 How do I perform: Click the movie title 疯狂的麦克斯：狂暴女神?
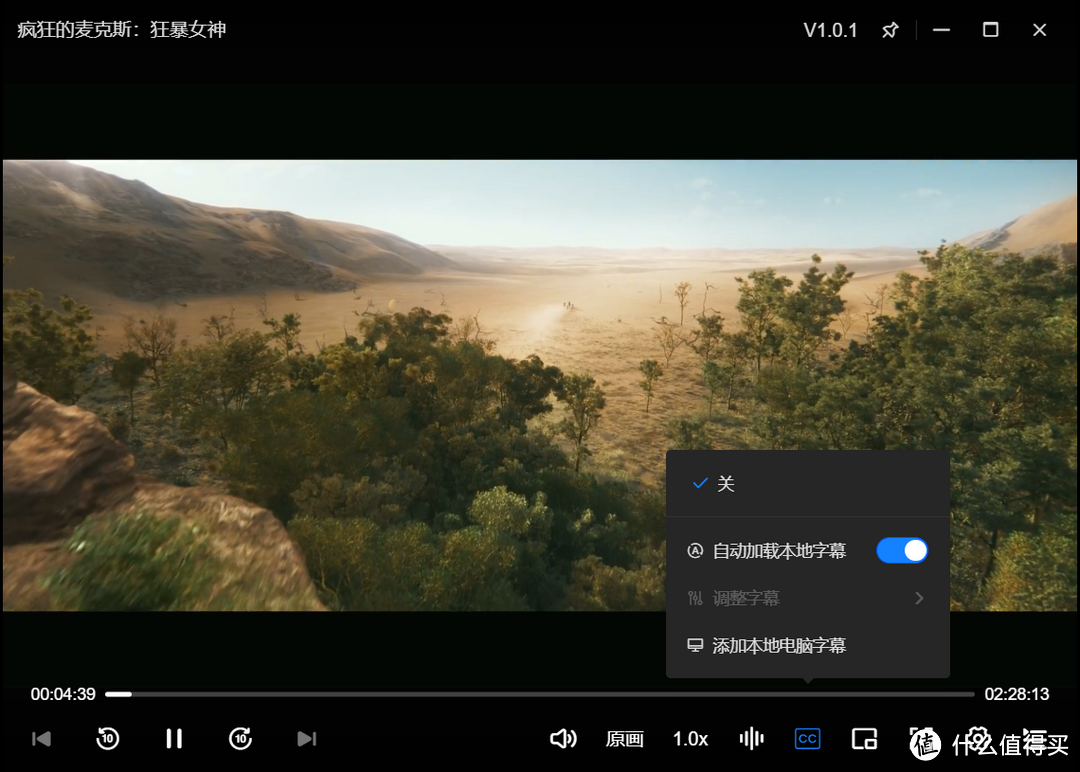(120, 30)
